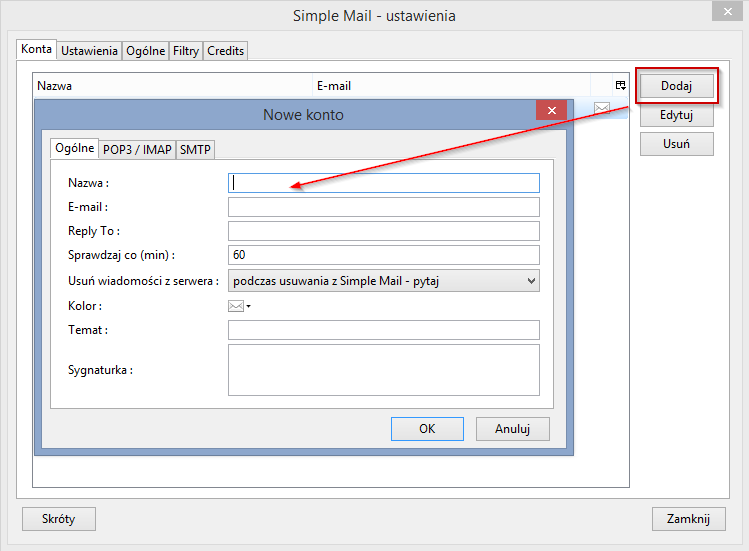
Task: Switch to the POP3 / IMAP tab
Action: 137,150
